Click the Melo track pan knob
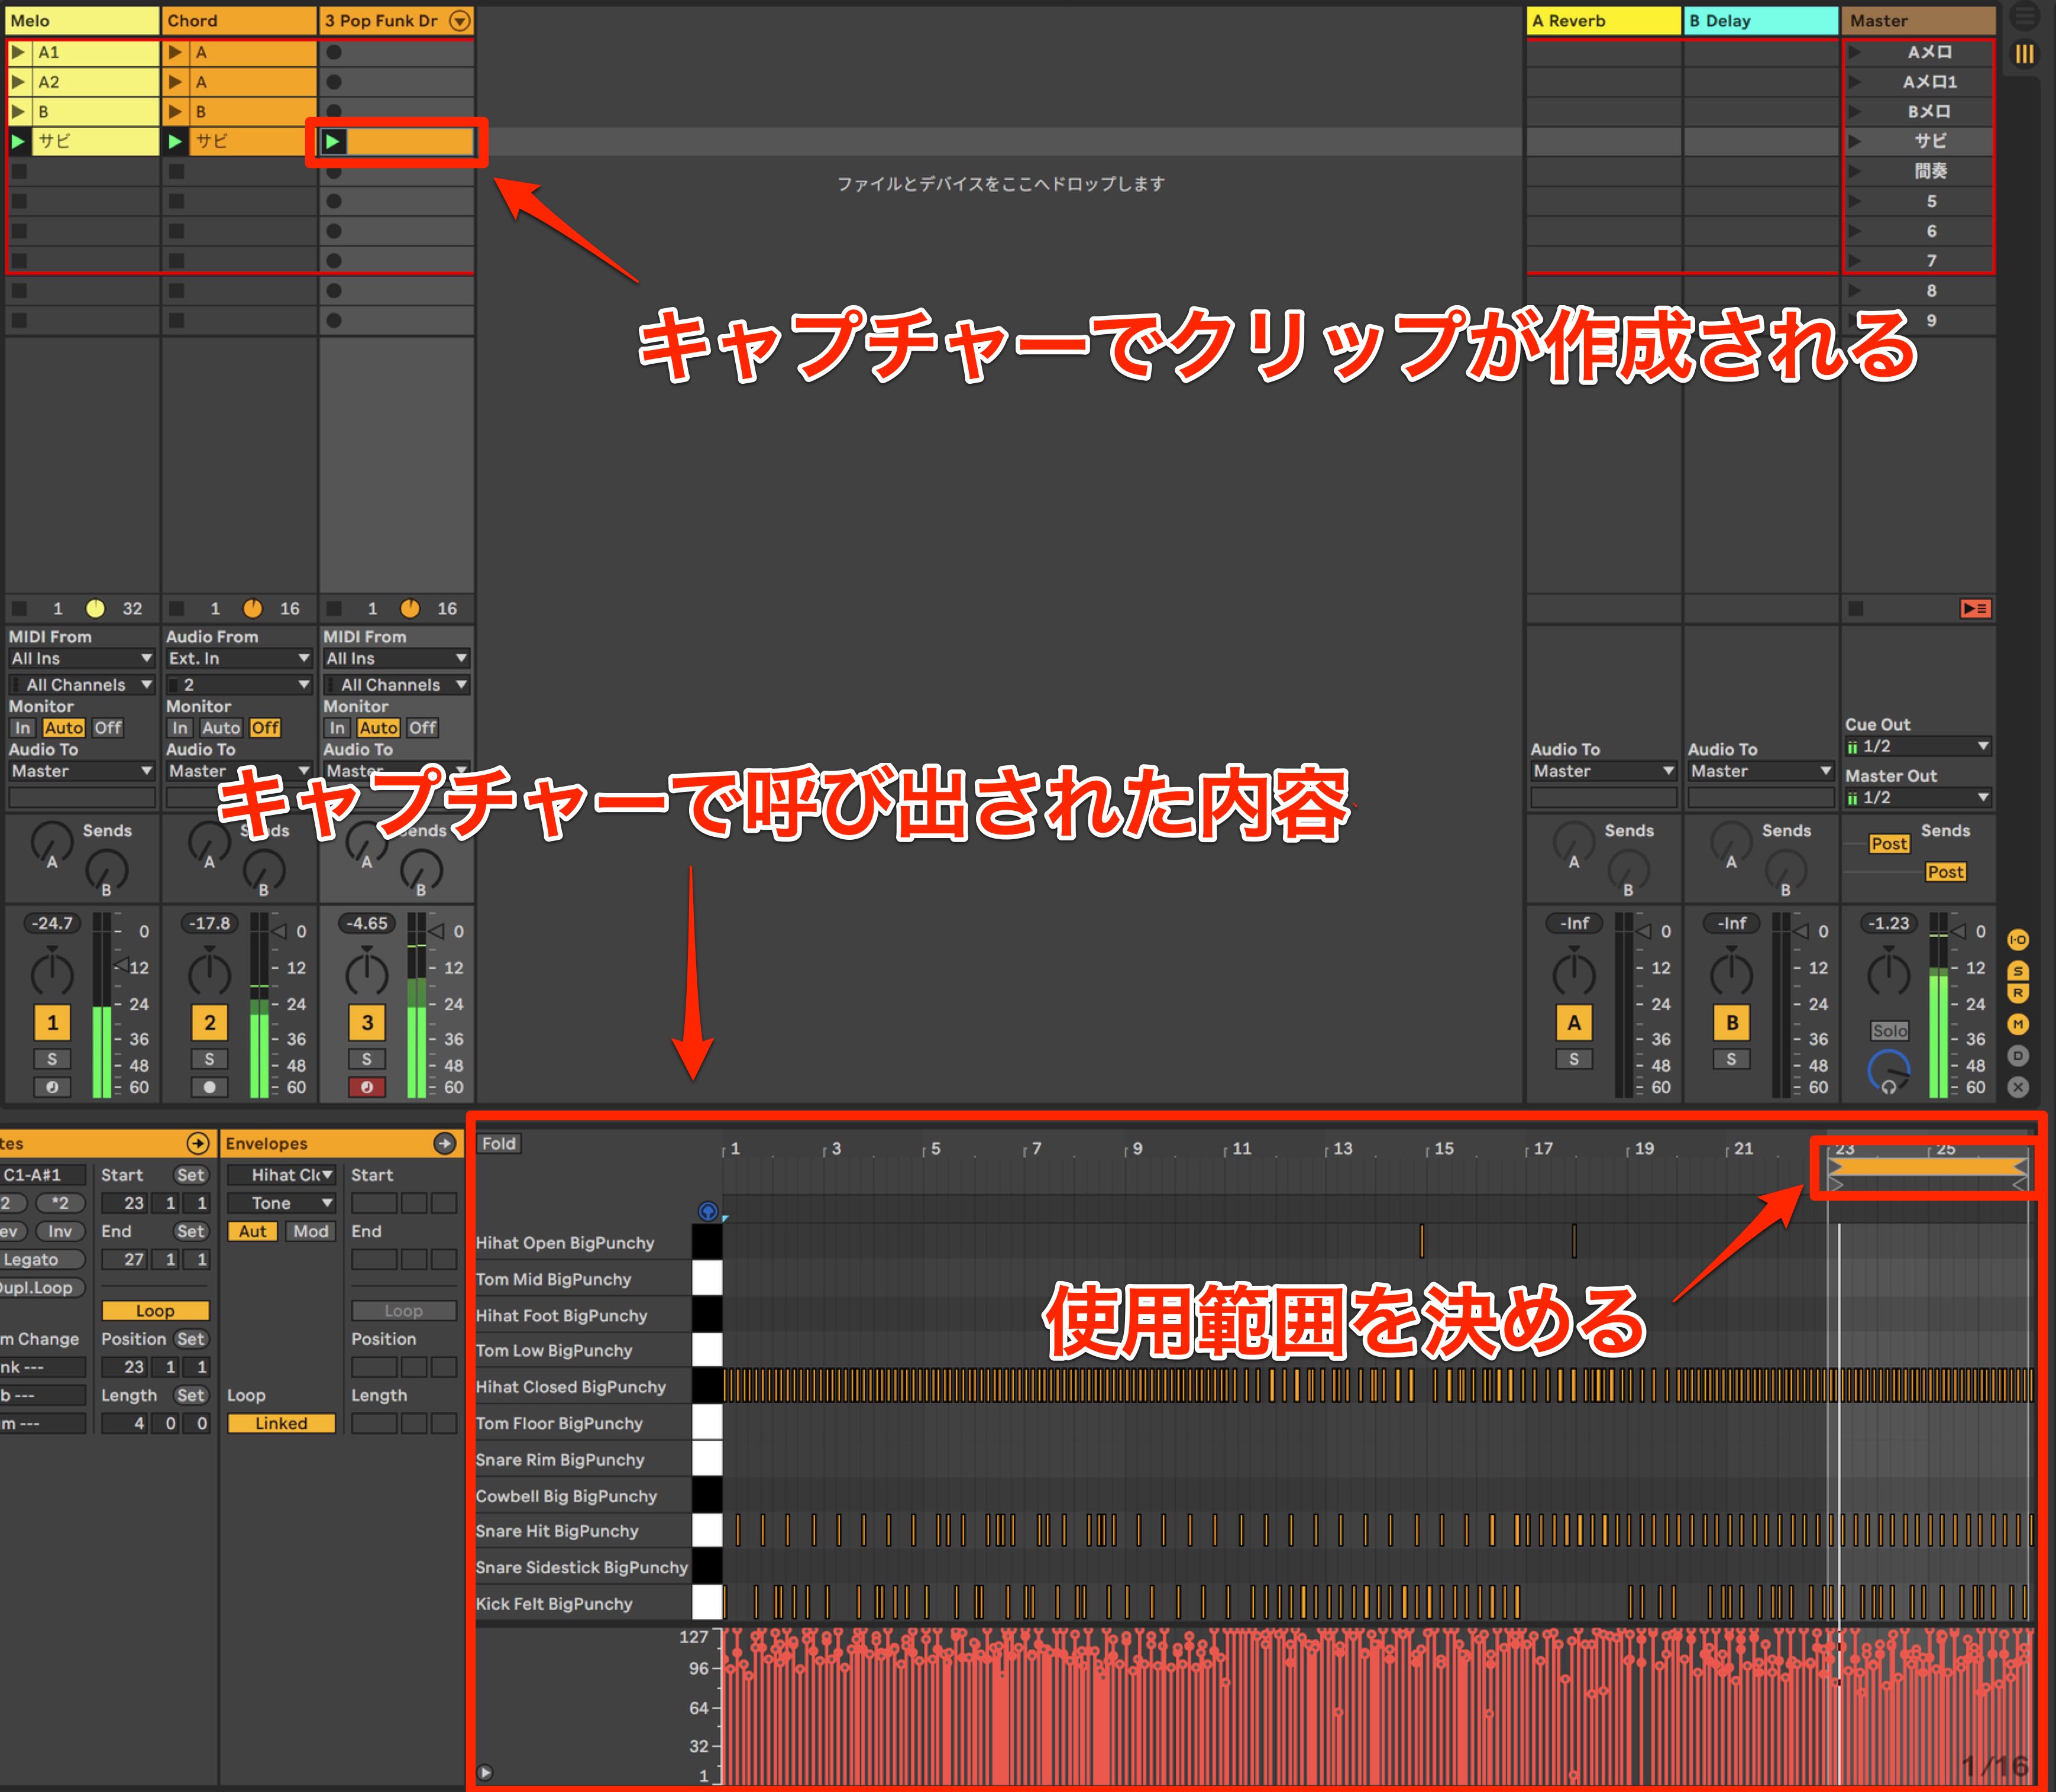The image size is (2056, 1792). click(x=52, y=973)
